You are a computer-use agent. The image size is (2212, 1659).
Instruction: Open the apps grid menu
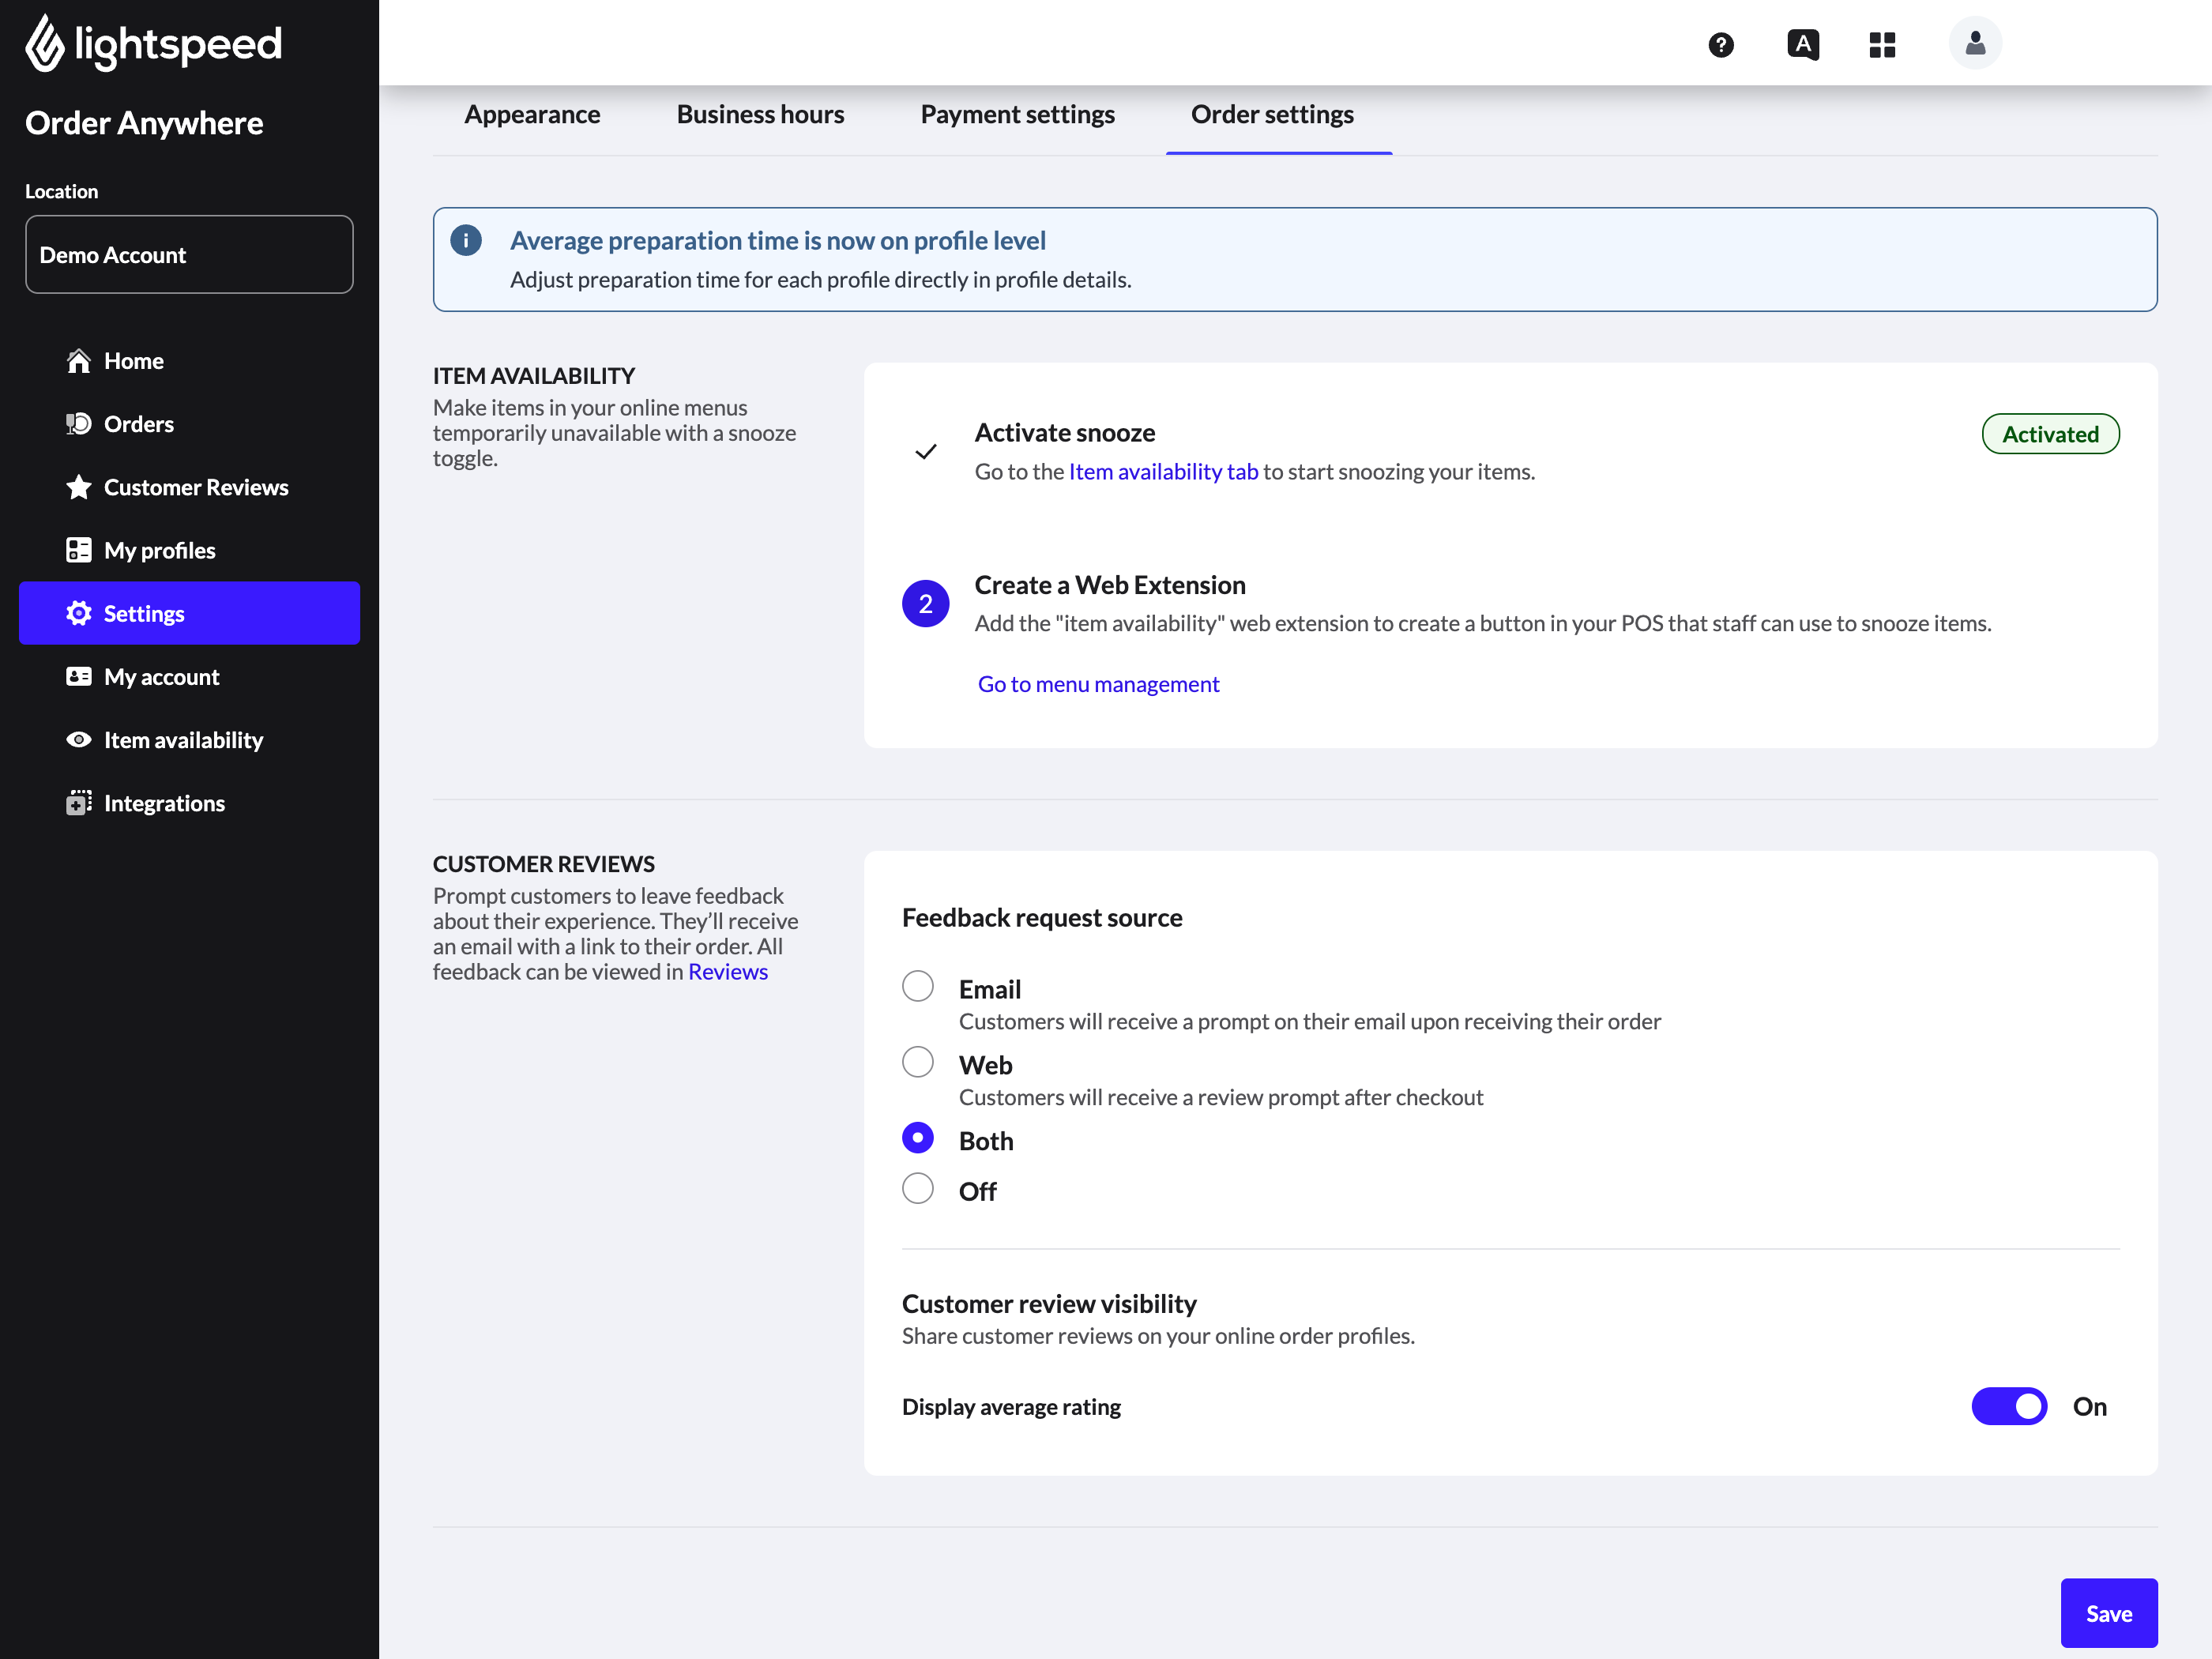tap(1882, 45)
